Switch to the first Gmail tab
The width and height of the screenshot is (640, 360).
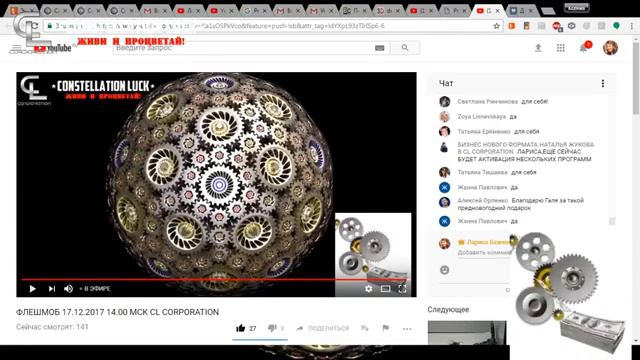point(156,11)
